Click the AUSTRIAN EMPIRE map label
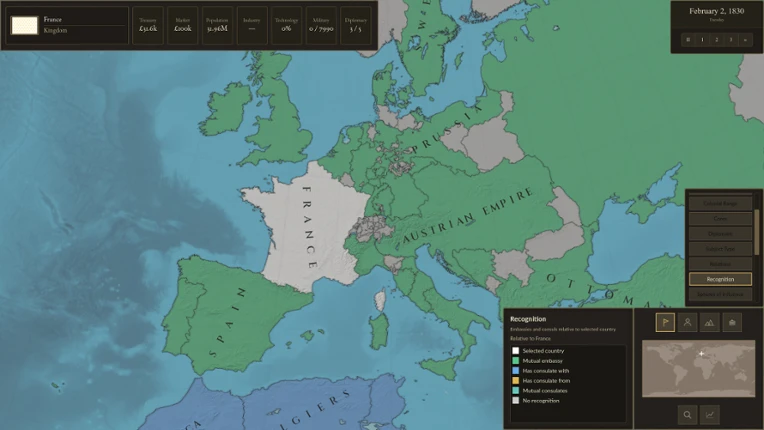The height and width of the screenshot is (430, 764). coord(468,216)
